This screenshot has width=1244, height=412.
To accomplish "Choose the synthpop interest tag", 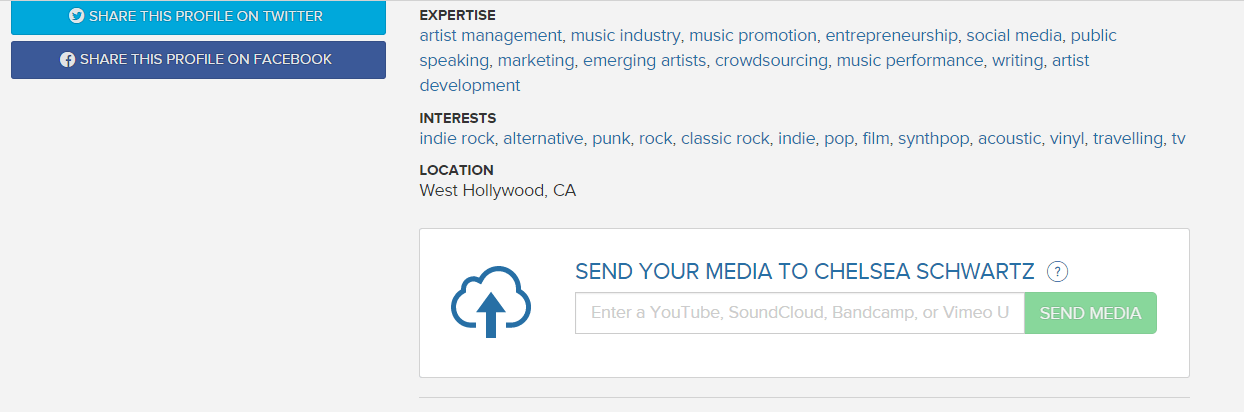I will coord(933,139).
